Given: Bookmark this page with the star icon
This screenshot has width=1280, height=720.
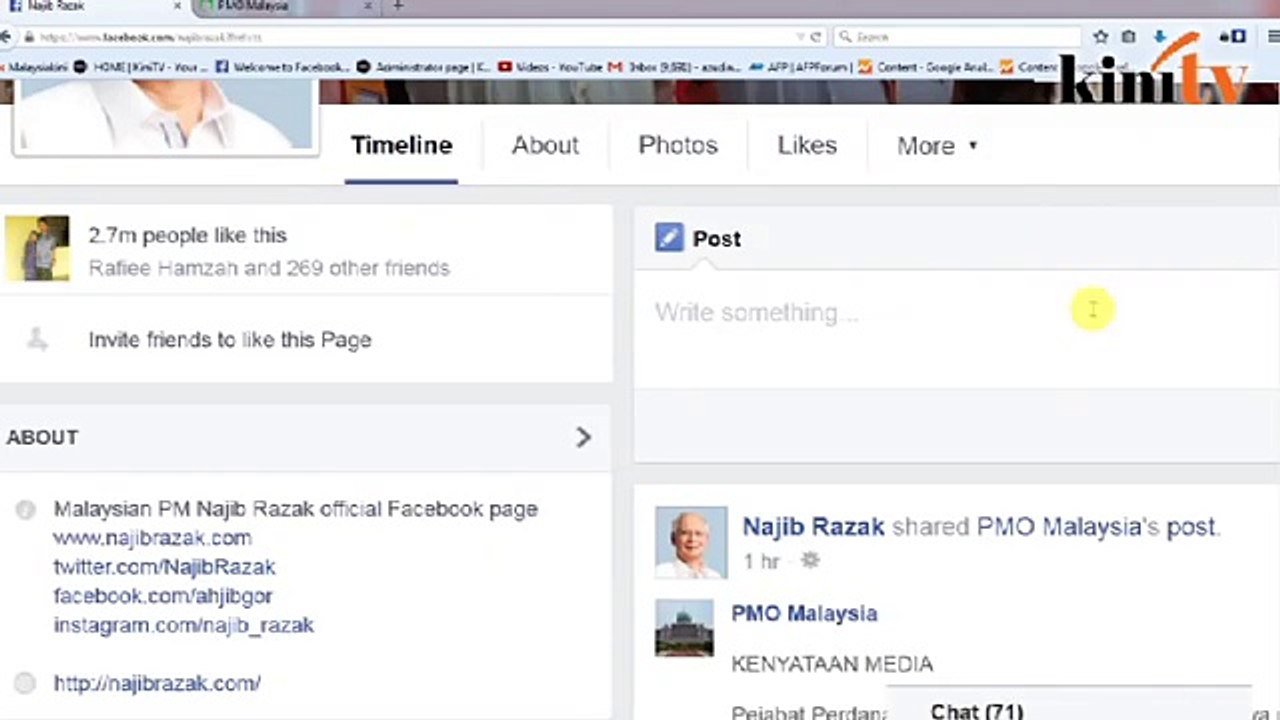Looking at the screenshot, I should [x=1101, y=37].
